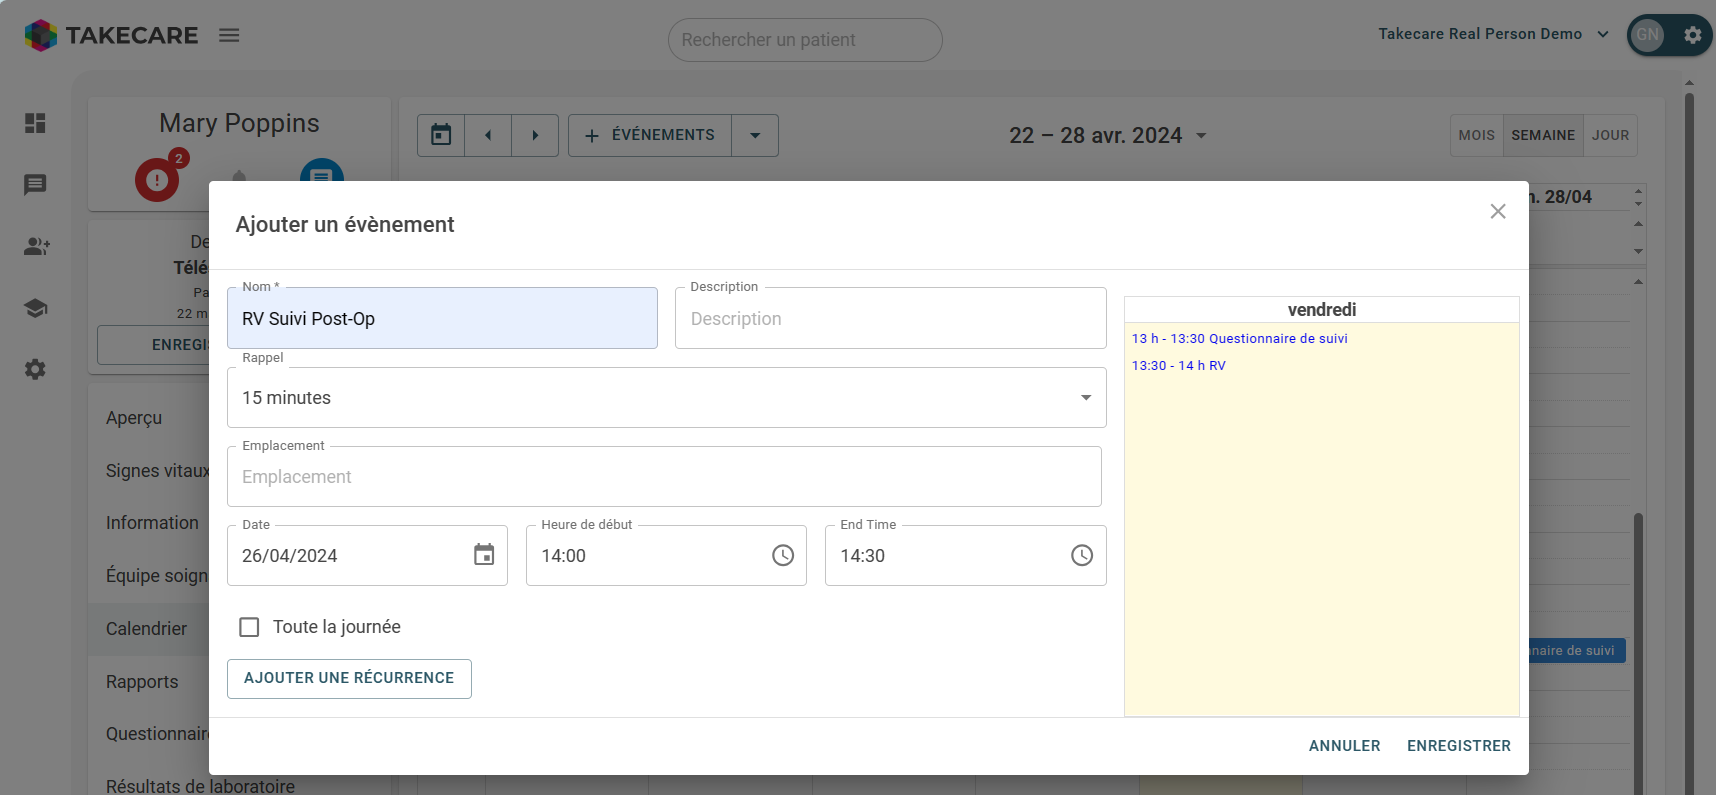Switch to the MOIS calendar view
The width and height of the screenshot is (1716, 795).
tap(1476, 136)
